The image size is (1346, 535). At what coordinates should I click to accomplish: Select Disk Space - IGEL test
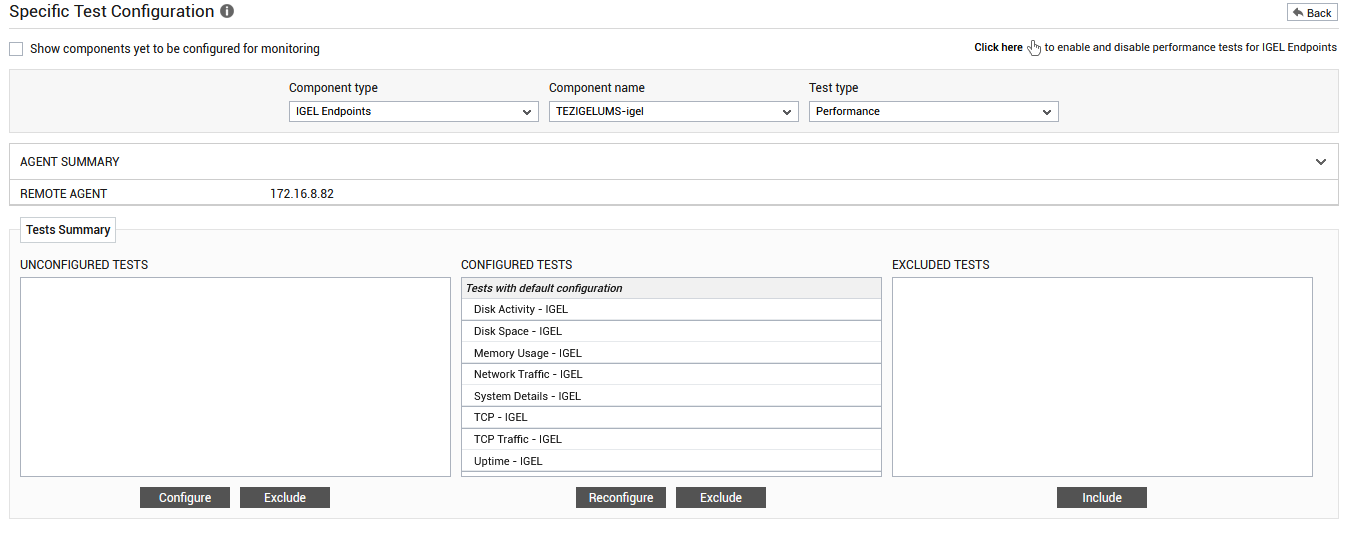(x=671, y=331)
